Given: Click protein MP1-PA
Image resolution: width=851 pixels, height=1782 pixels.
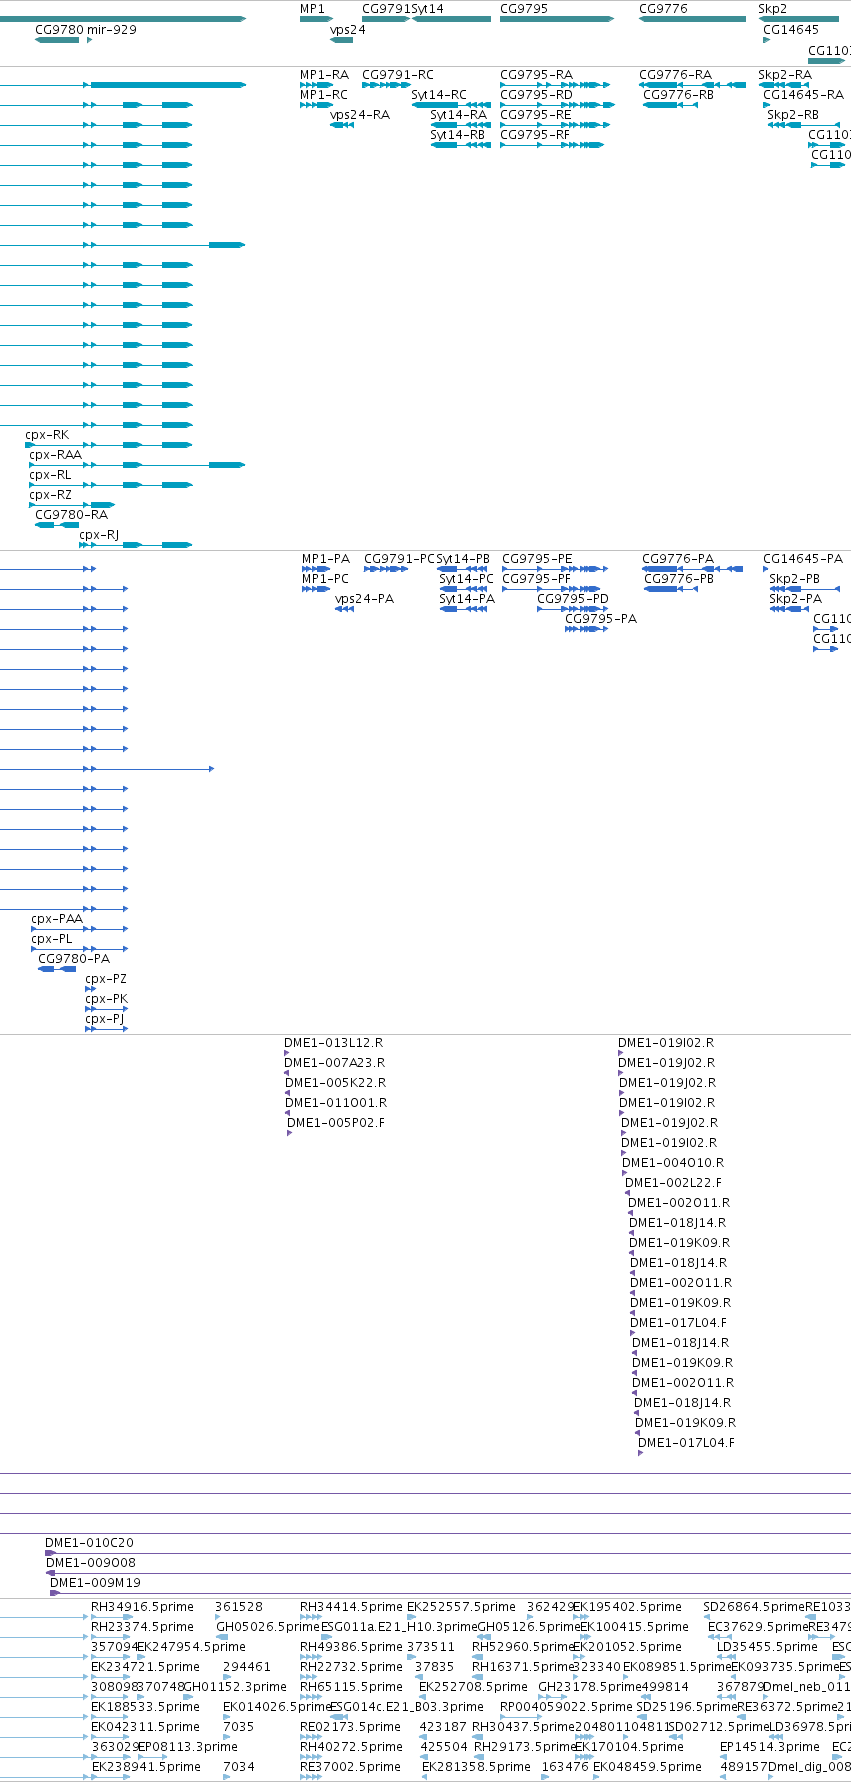Looking at the screenshot, I should click(326, 559).
